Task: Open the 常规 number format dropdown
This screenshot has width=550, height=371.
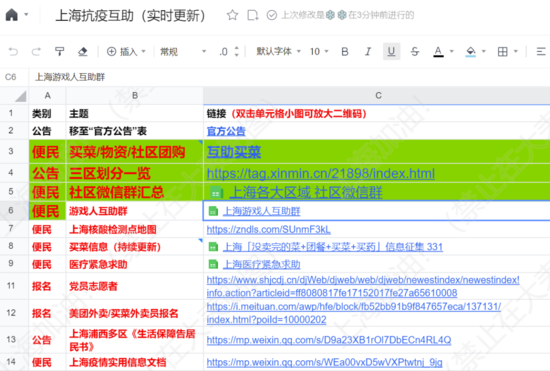Action: coord(183,52)
